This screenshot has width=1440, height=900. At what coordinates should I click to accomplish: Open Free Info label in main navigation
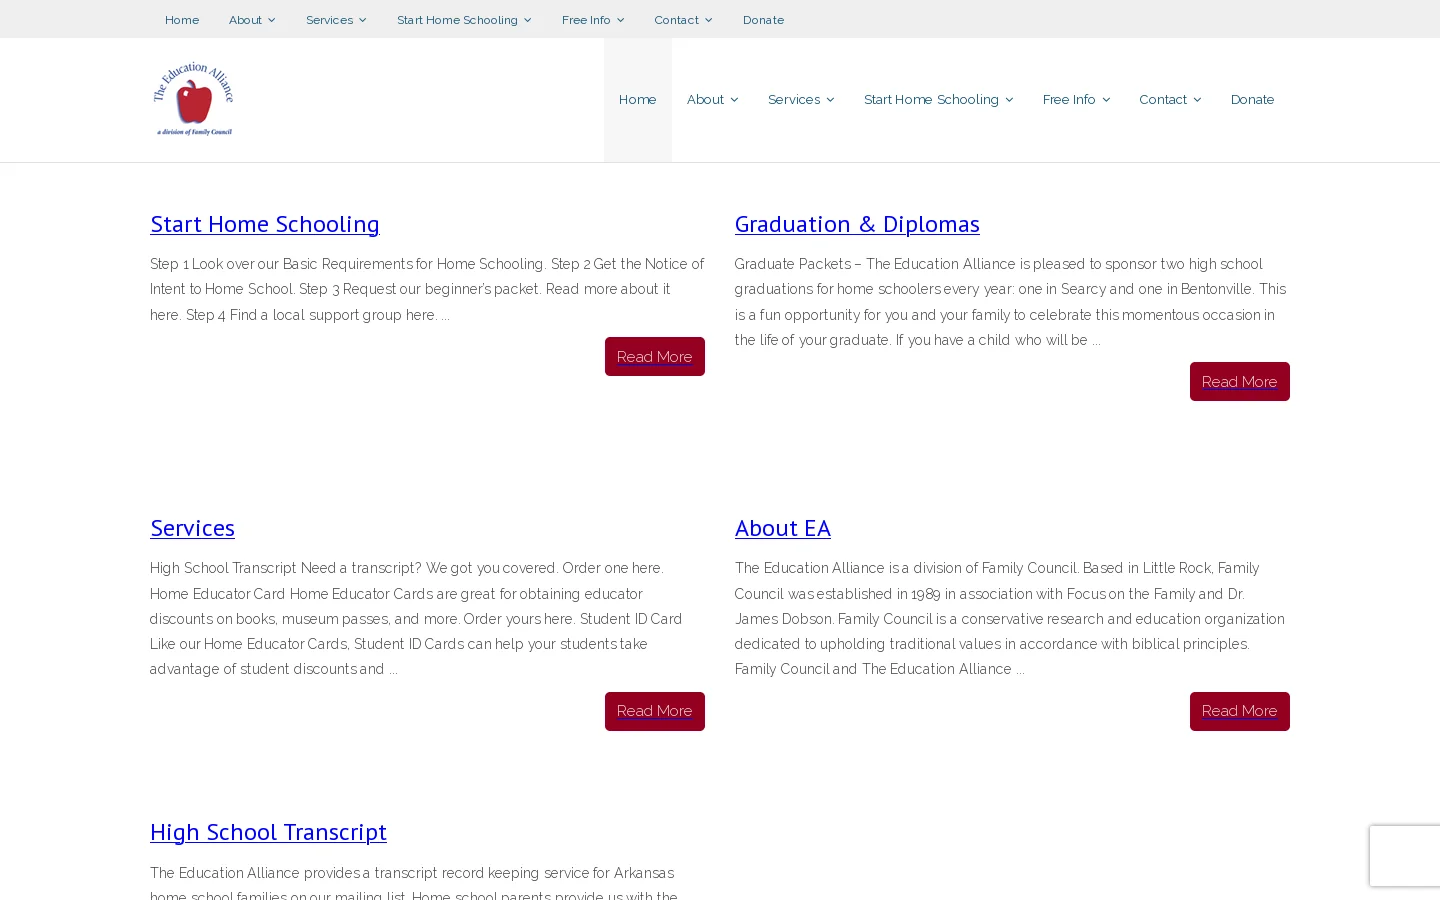point(1069,100)
